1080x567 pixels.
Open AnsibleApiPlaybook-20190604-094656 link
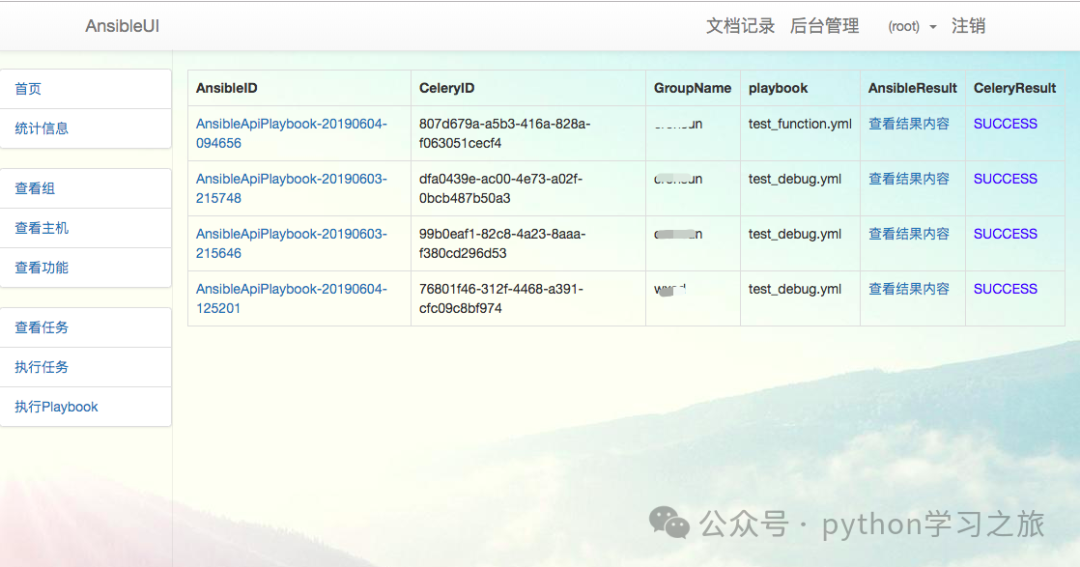[291, 134]
